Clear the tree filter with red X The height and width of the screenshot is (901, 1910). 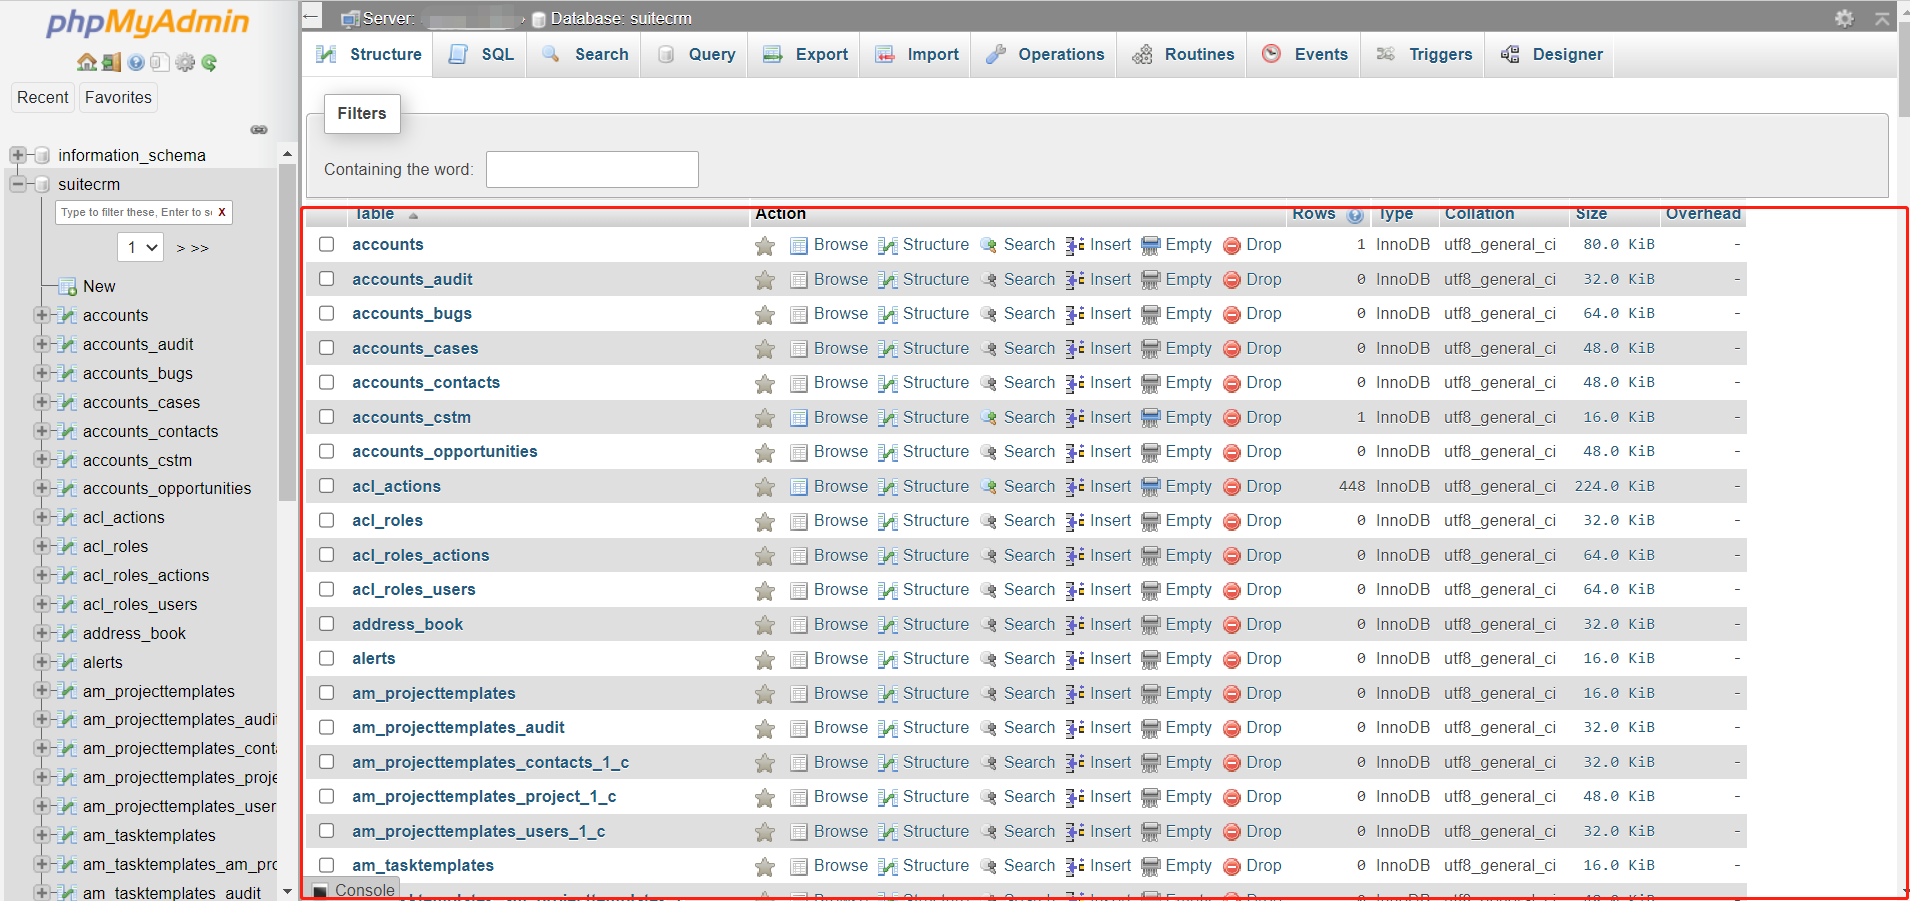(x=222, y=212)
